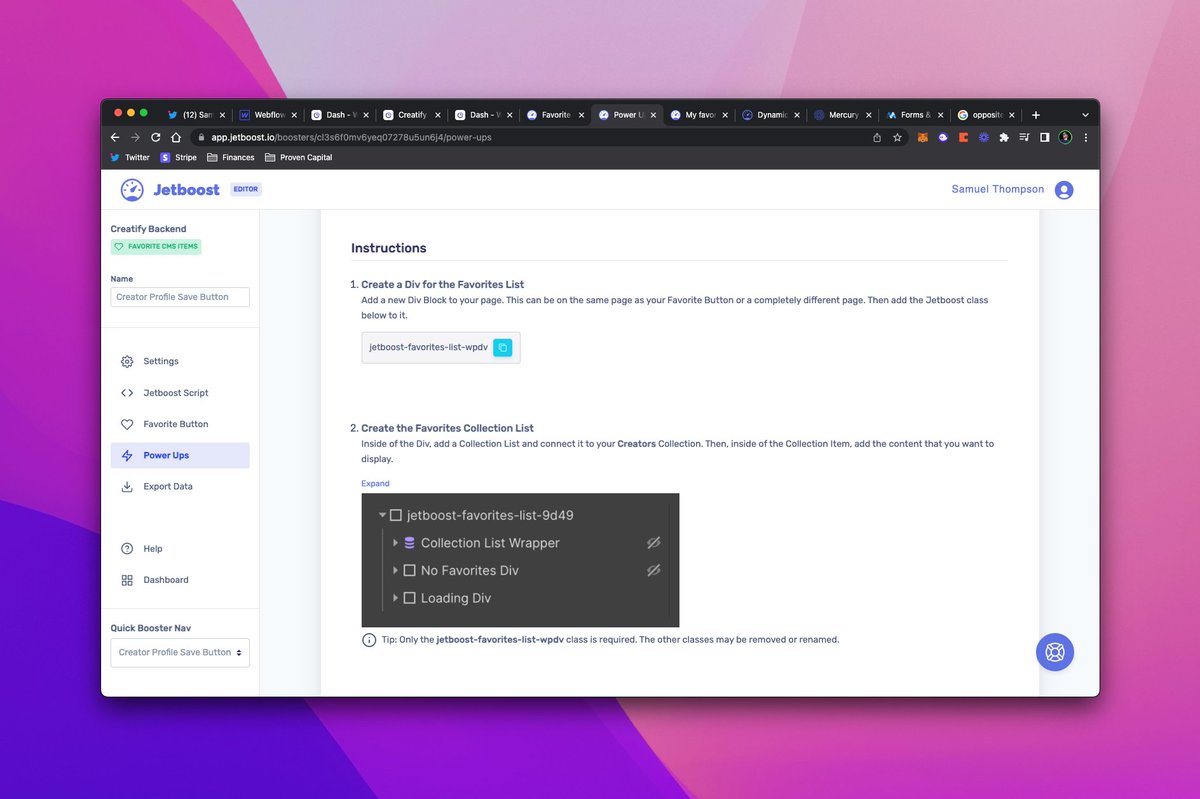Open the blue gear-shaped extension icon
This screenshot has height=799, width=1200.
[x=984, y=137]
